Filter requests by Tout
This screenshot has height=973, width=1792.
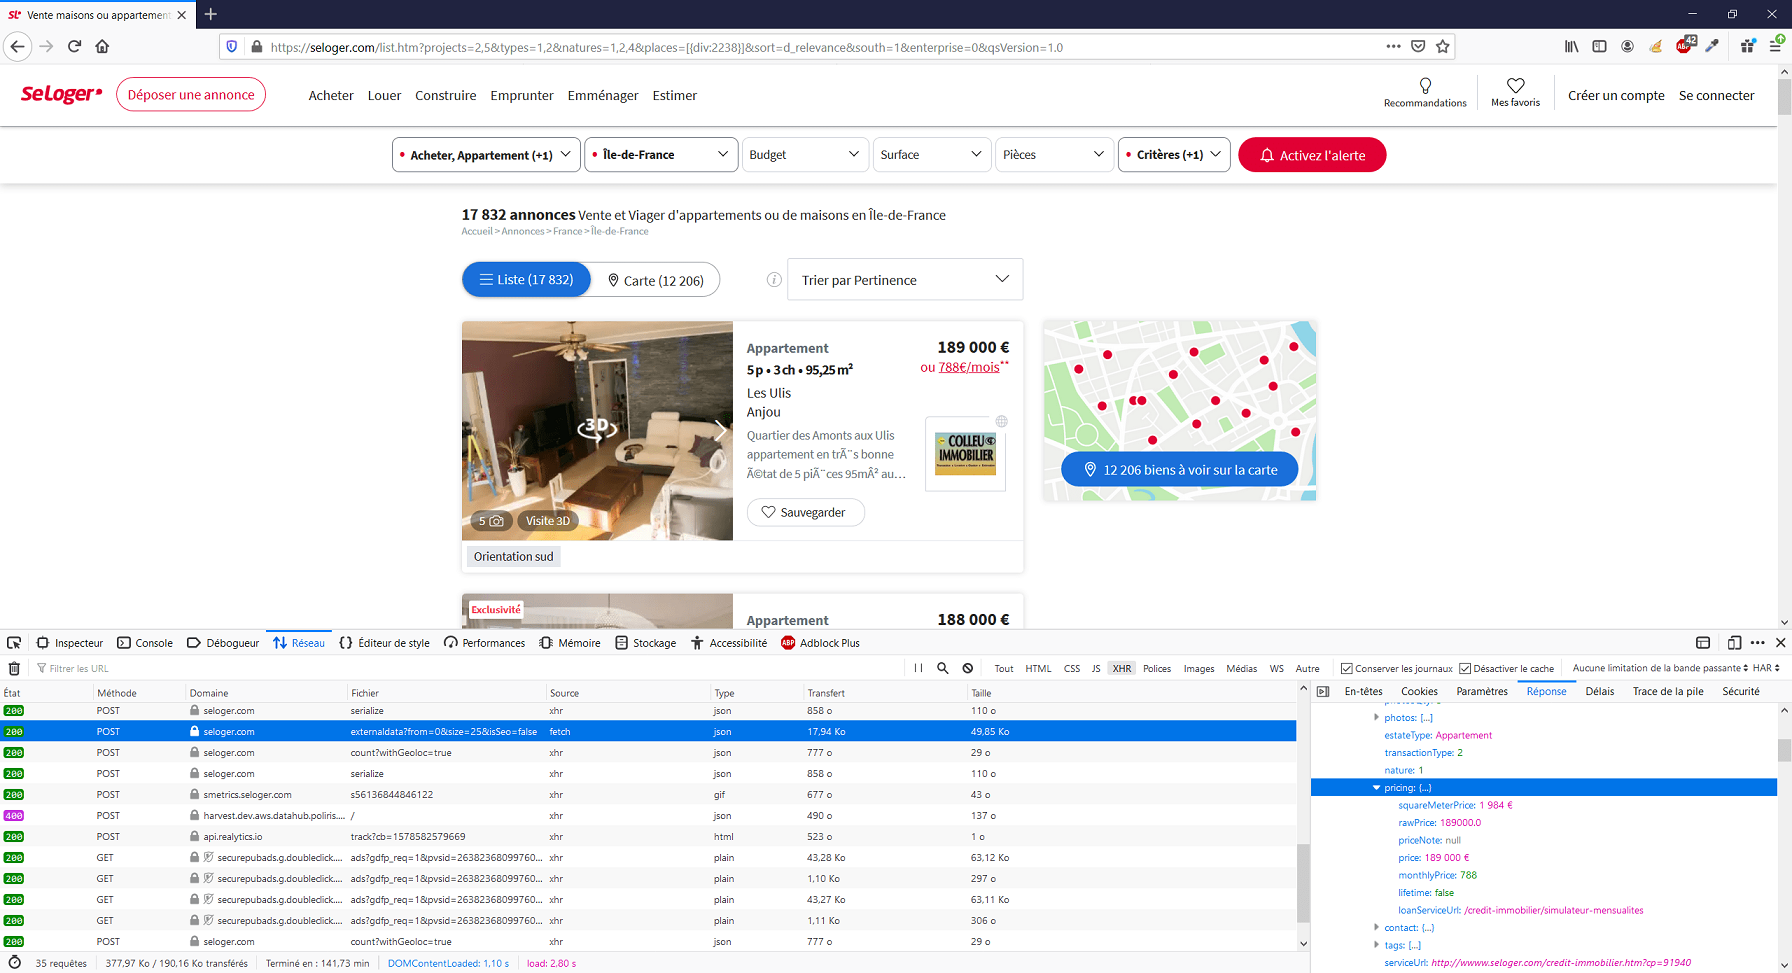click(1003, 668)
